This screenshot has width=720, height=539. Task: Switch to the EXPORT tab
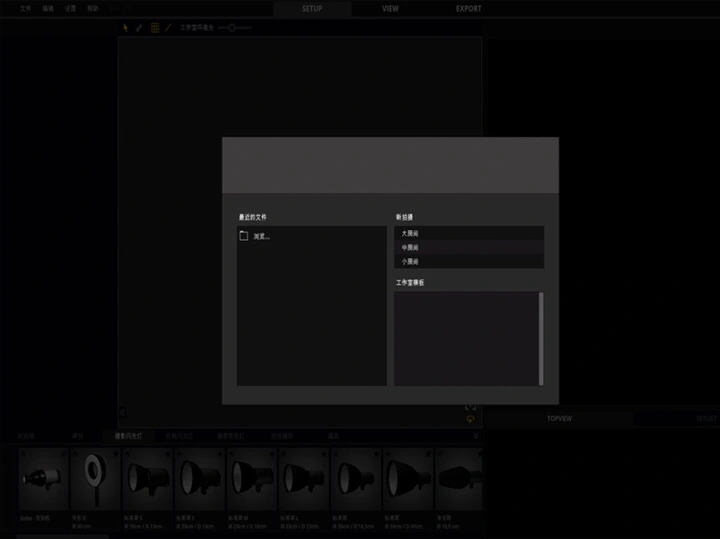coord(468,9)
